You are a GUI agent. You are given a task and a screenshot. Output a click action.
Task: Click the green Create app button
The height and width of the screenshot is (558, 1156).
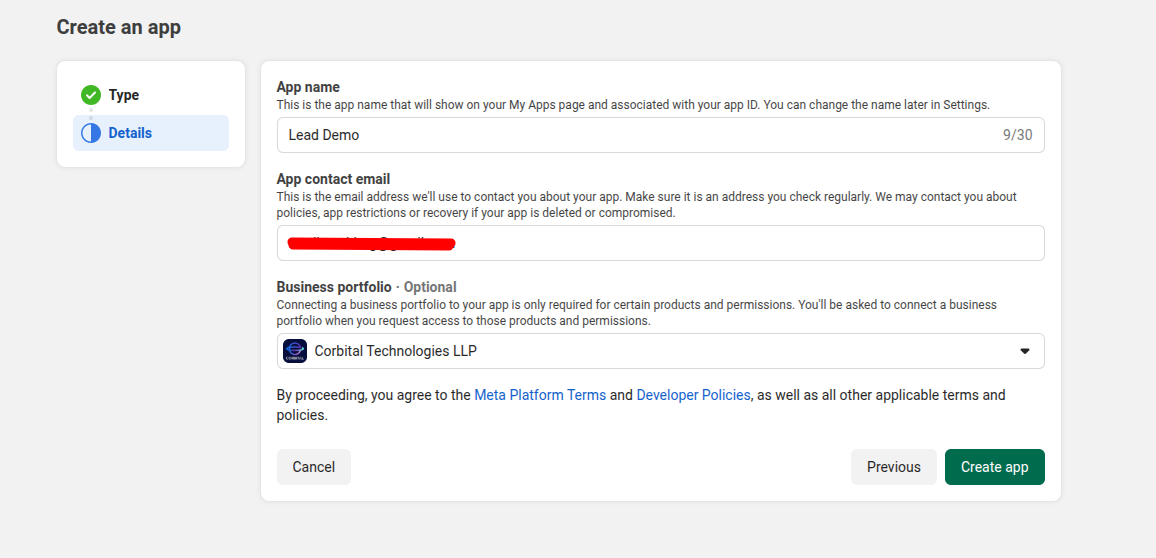[994, 467]
